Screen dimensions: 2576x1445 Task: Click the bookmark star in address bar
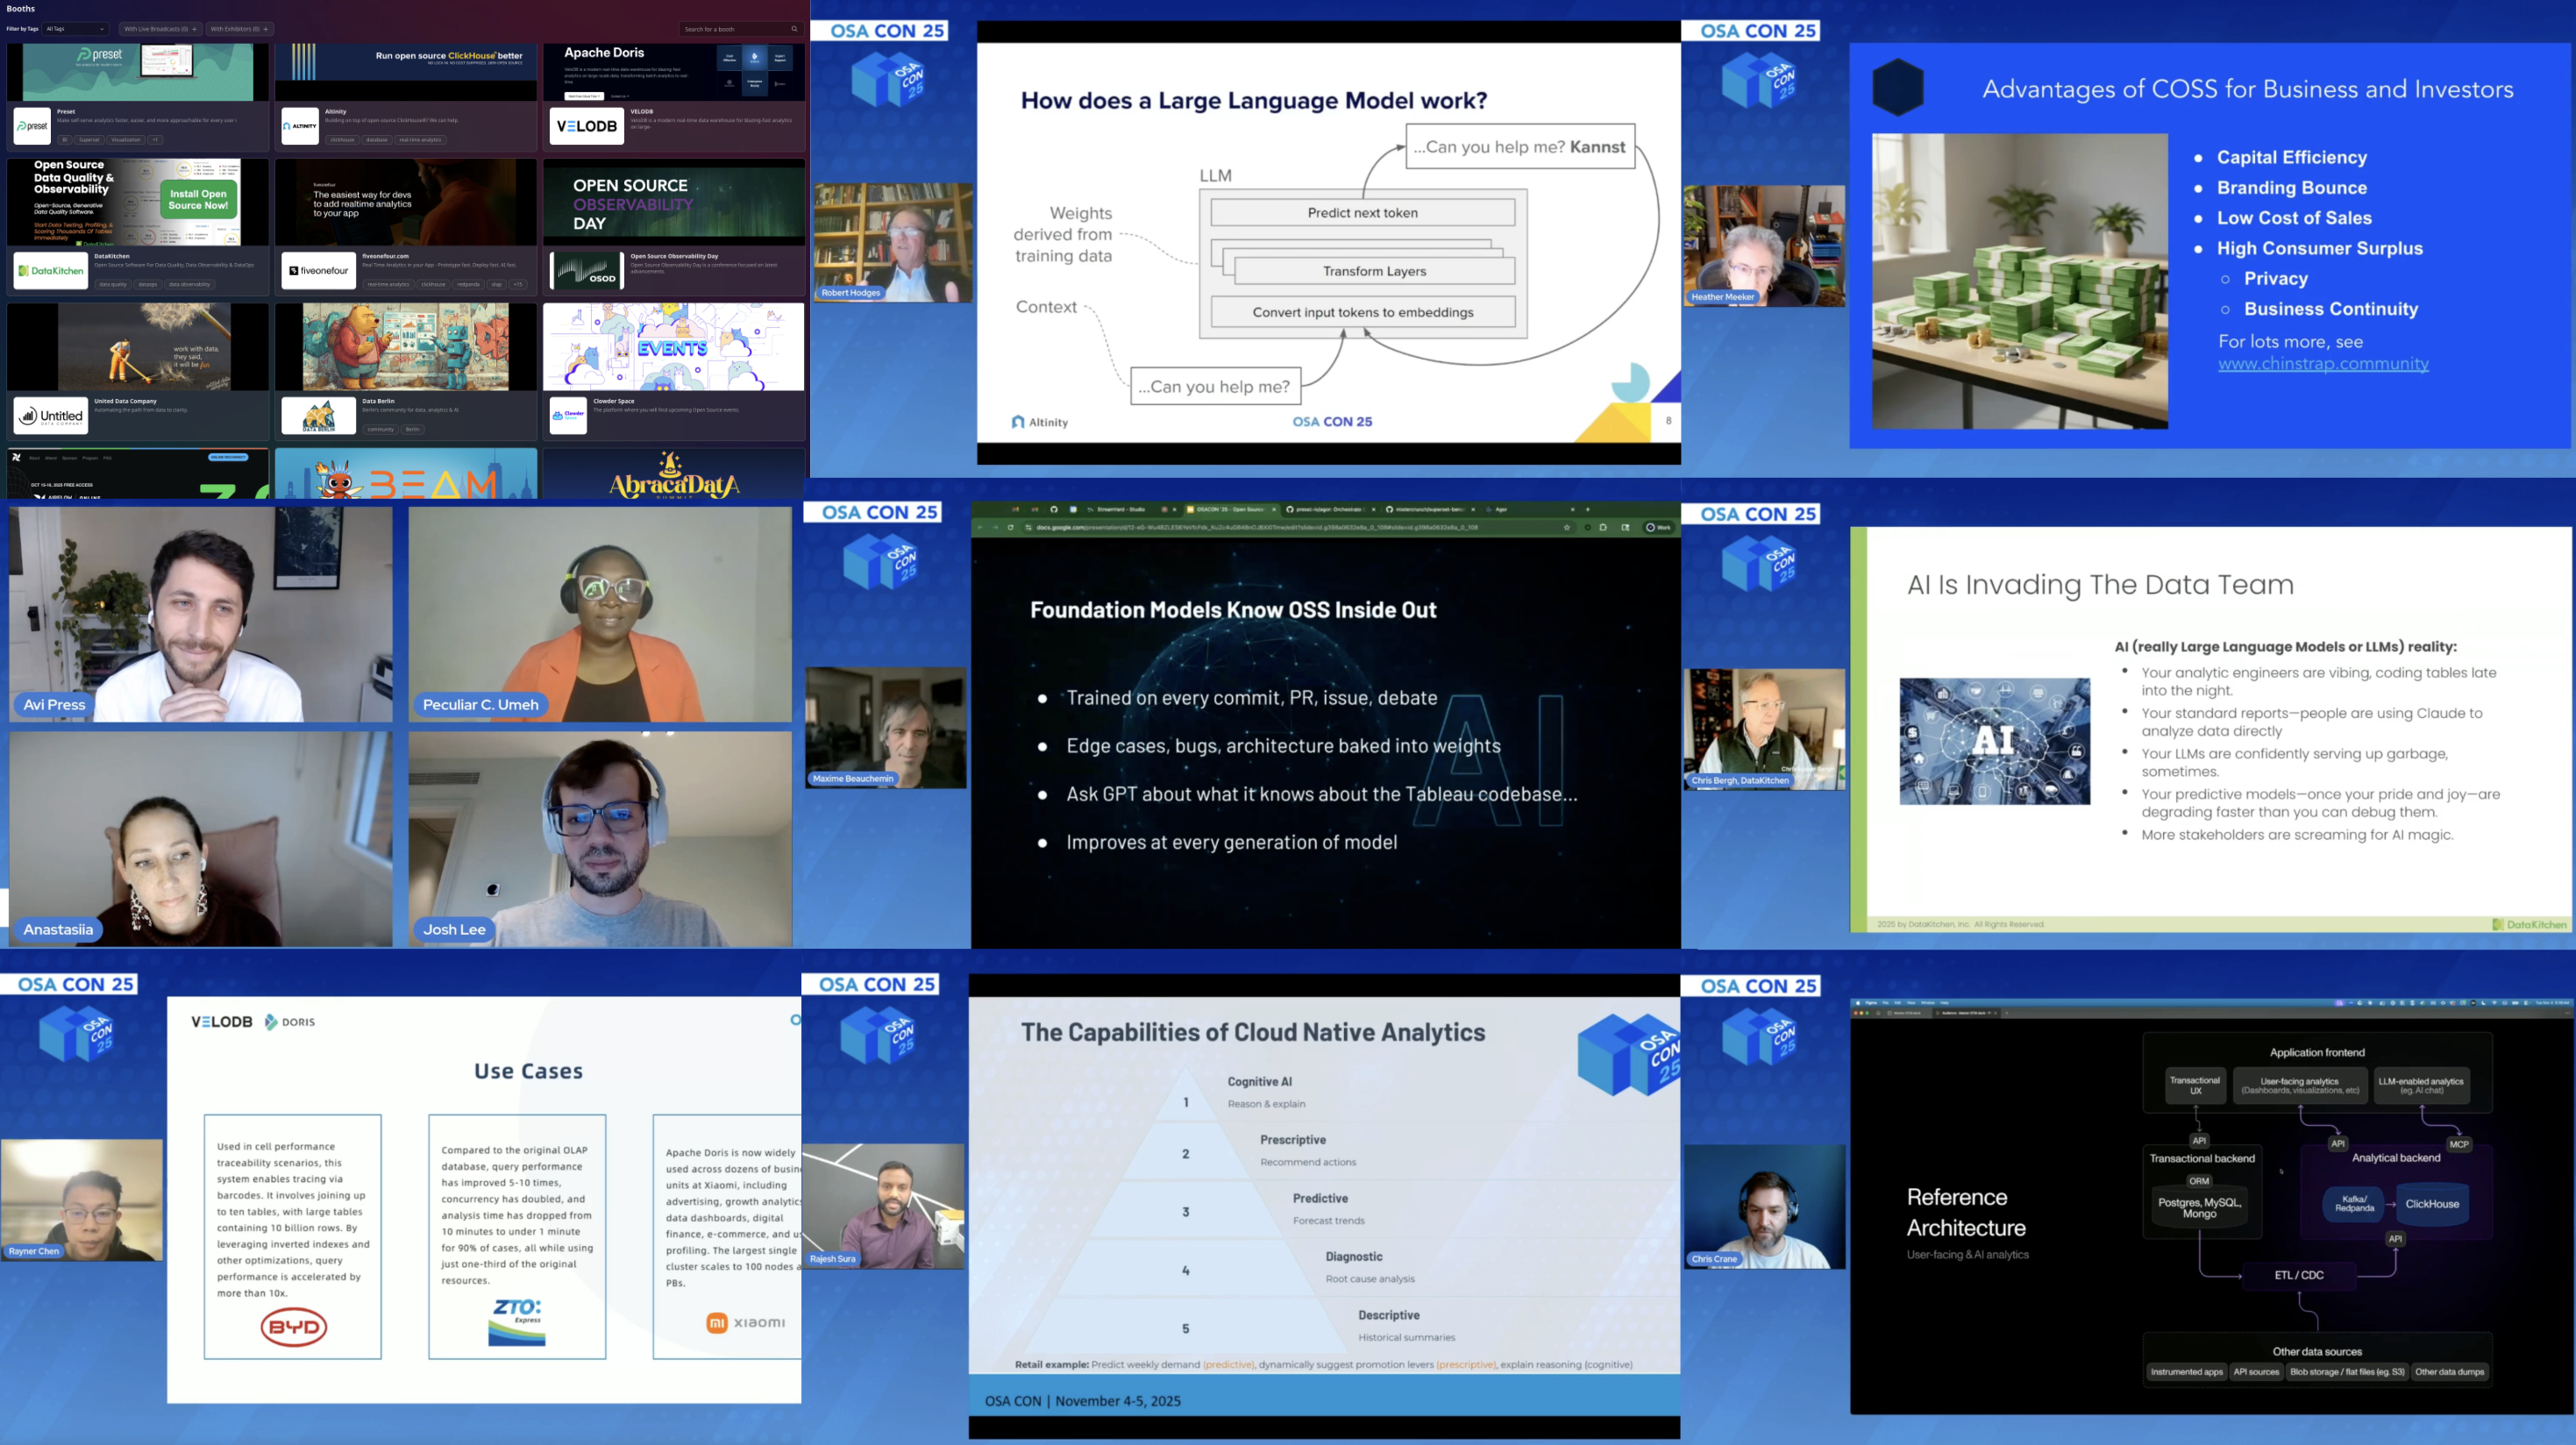(x=1566, y=527)
